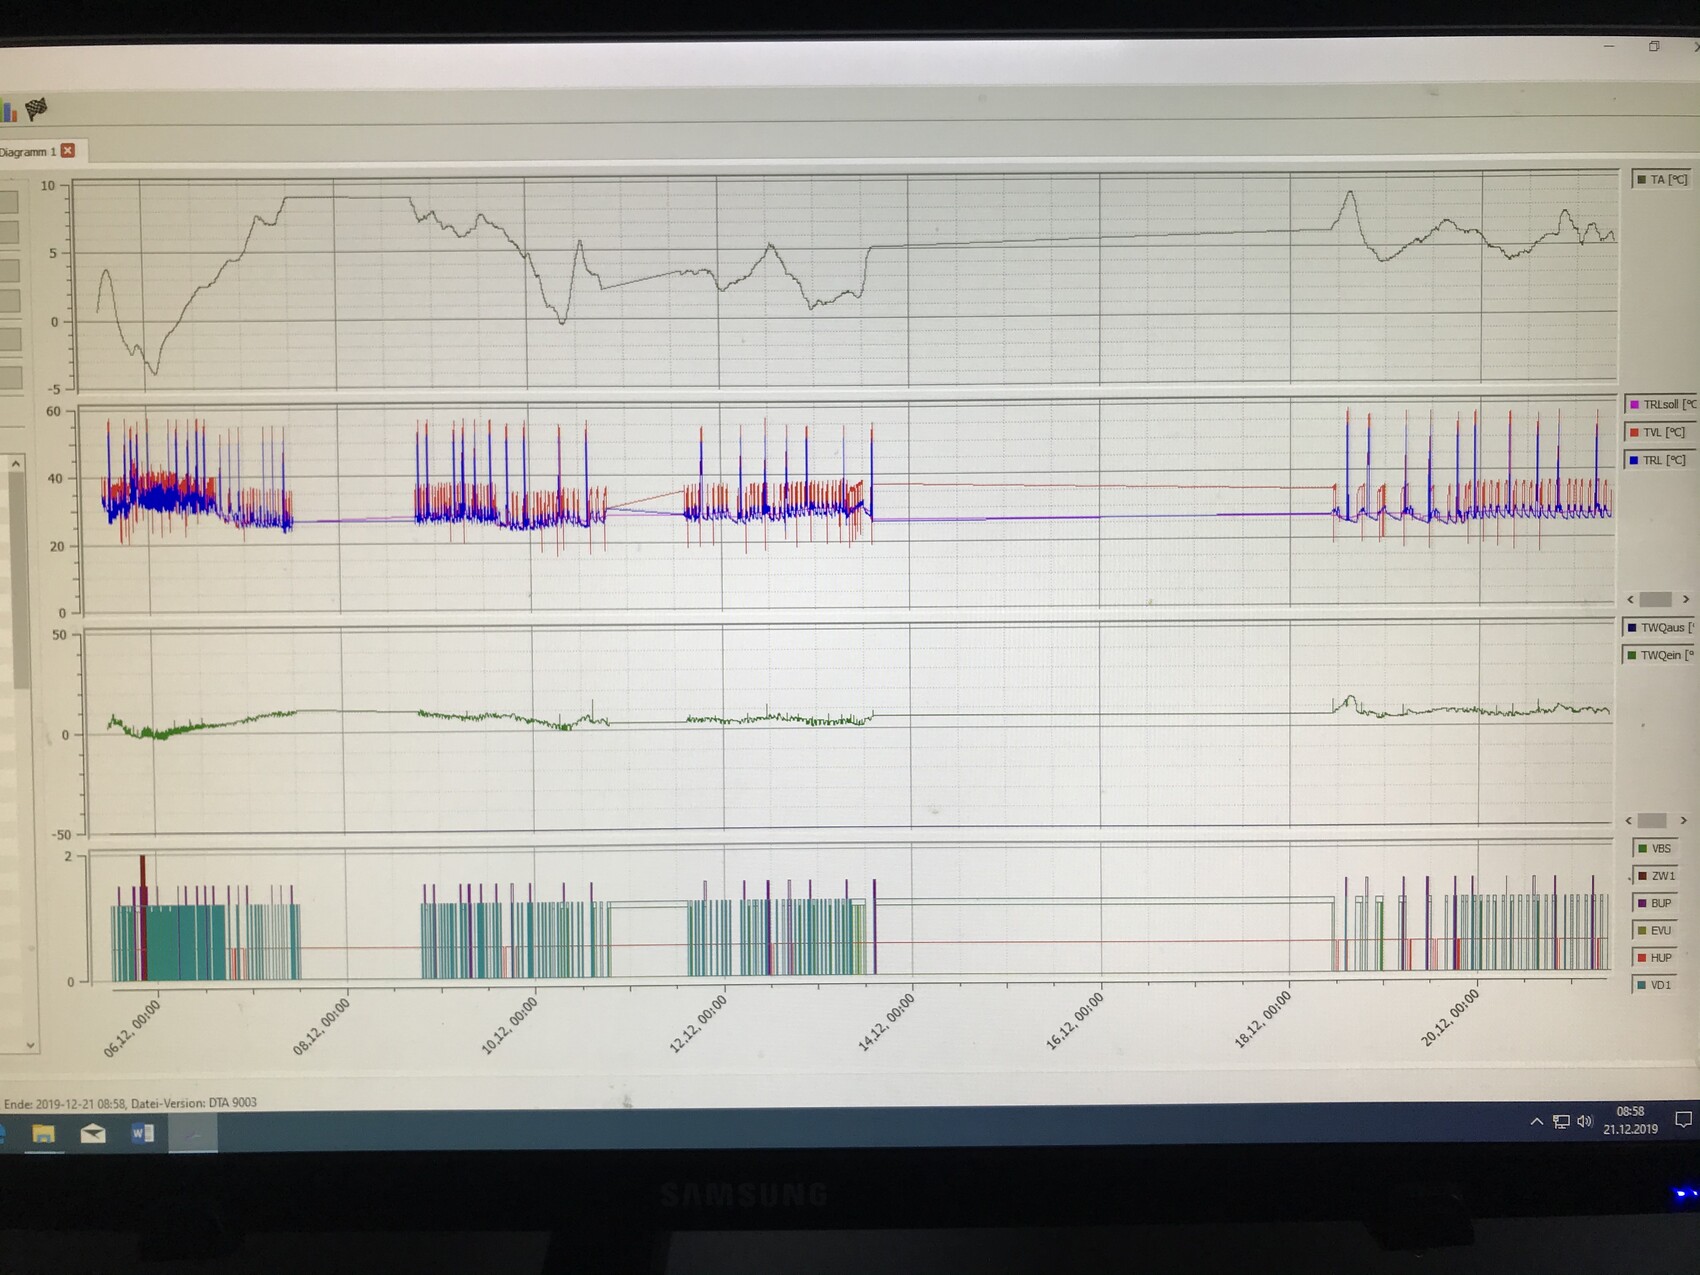The image size is (1700, 1275).
Task: Open the volume control in system tray
Action: pyautogui.click(x=1584, y=1122)
